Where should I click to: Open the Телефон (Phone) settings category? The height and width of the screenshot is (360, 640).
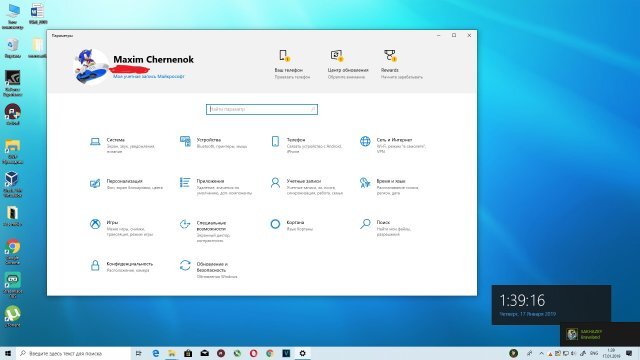(x=306, y=145)
